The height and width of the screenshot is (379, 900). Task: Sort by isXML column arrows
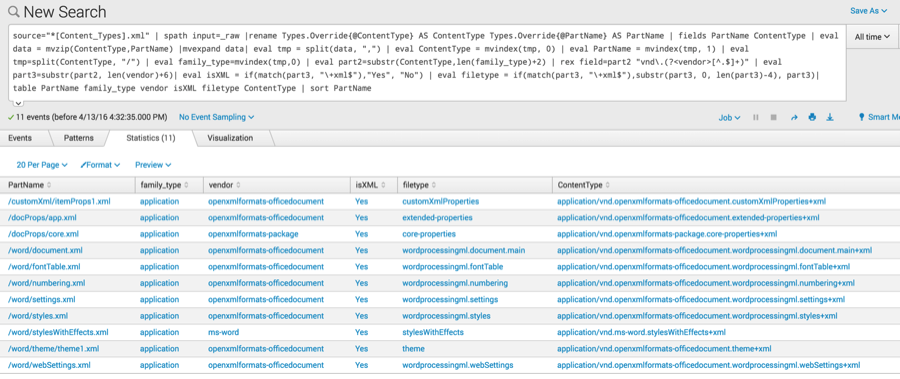tap(384, 185)
